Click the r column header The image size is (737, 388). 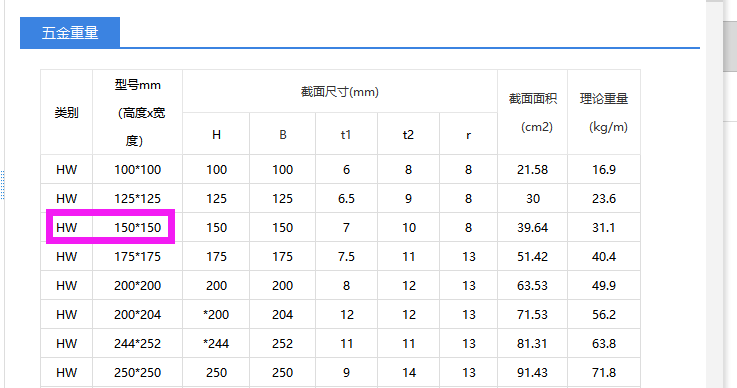tap(468, 135)
